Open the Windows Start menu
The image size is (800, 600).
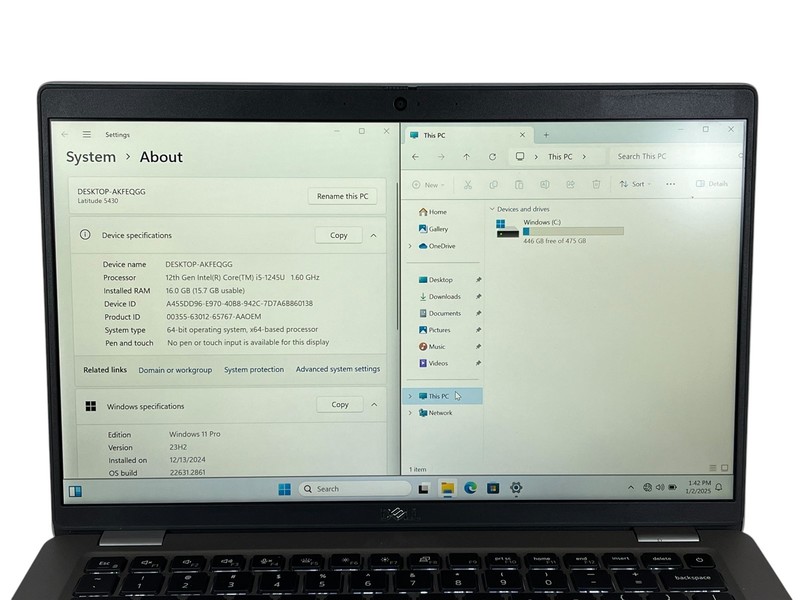285,489
